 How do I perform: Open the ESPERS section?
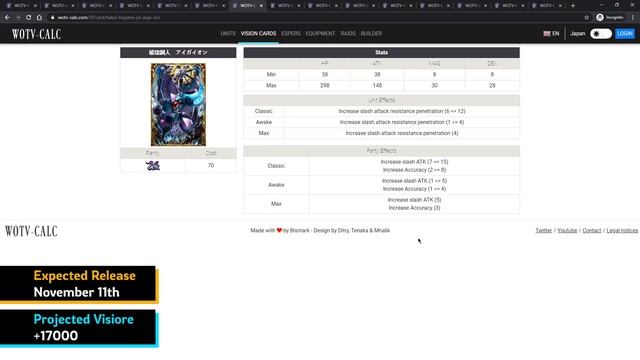(x=291, y=33)
